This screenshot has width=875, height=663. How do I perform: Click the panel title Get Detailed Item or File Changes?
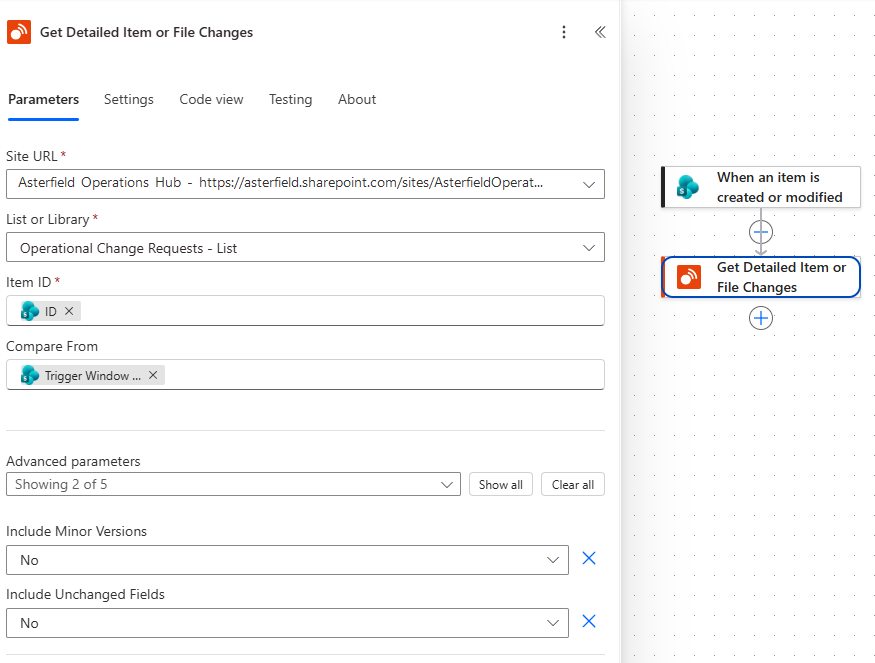[x=146, y=32]
